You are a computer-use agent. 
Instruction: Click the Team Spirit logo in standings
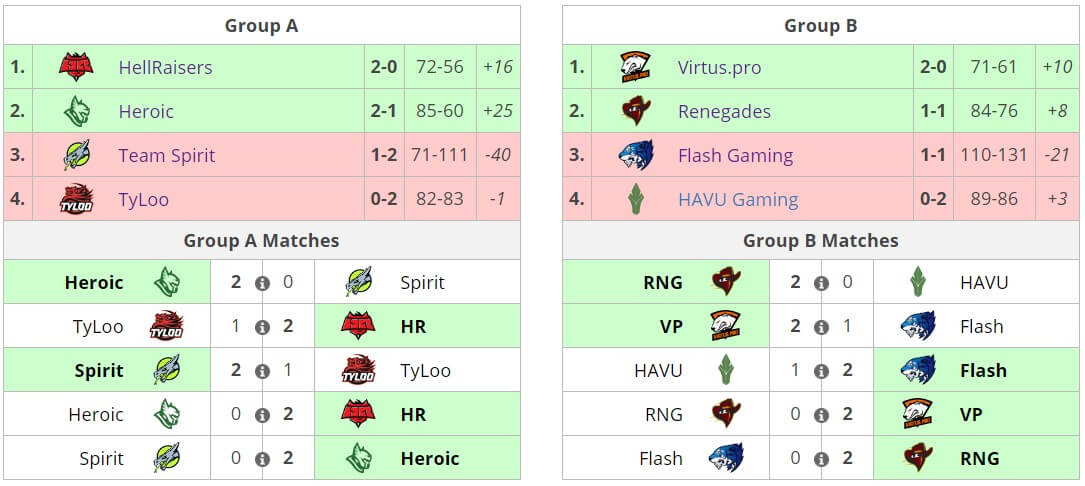(x=76, y=155)
